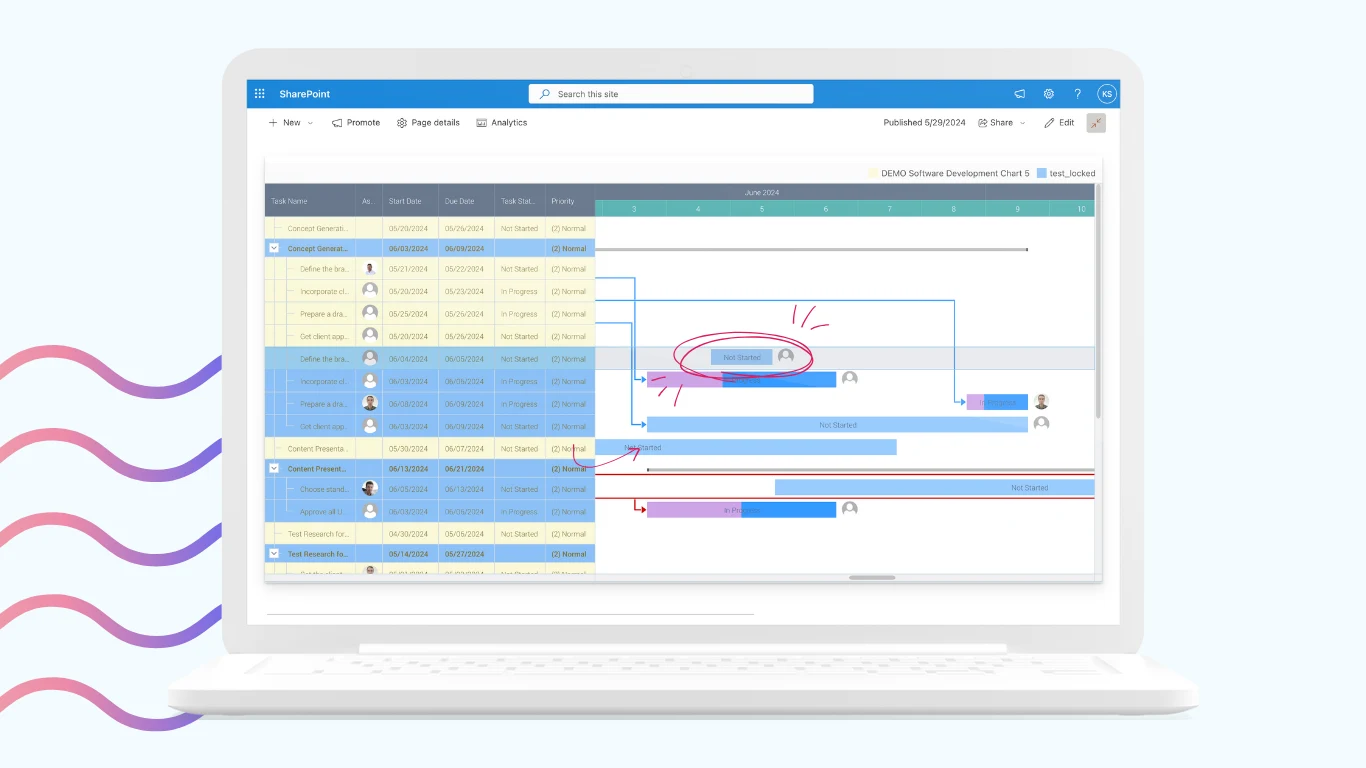Viewport: 1366px width, 768px height.
Task: Click day 8 in the timeline header
Action: (954, 209)
